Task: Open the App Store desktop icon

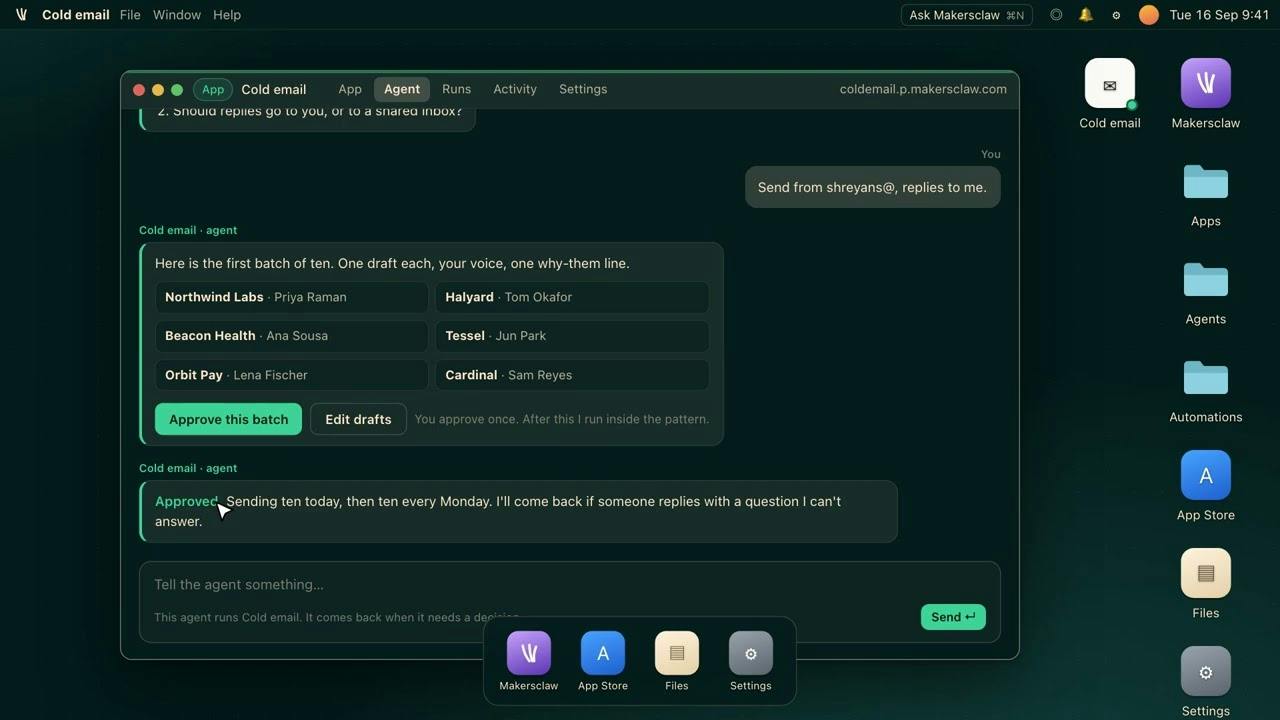Action: coord(1206,486)
